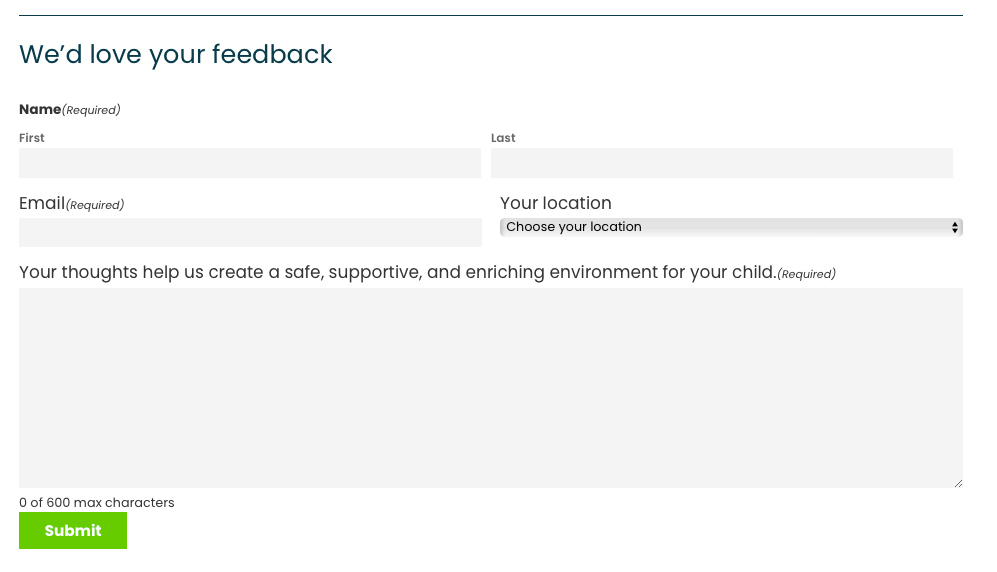Click the Your thoughts help us label
This screenshot has width=997, height=572.
397,272
